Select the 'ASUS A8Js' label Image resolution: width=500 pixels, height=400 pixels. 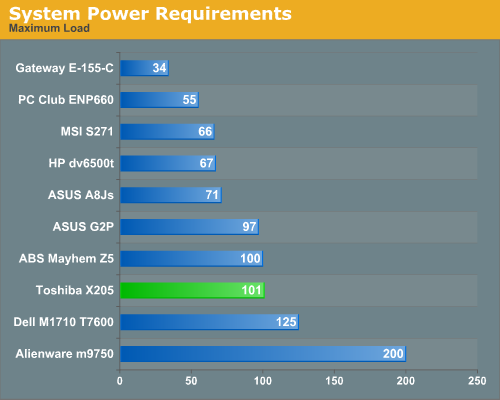[x=81, y=195]
